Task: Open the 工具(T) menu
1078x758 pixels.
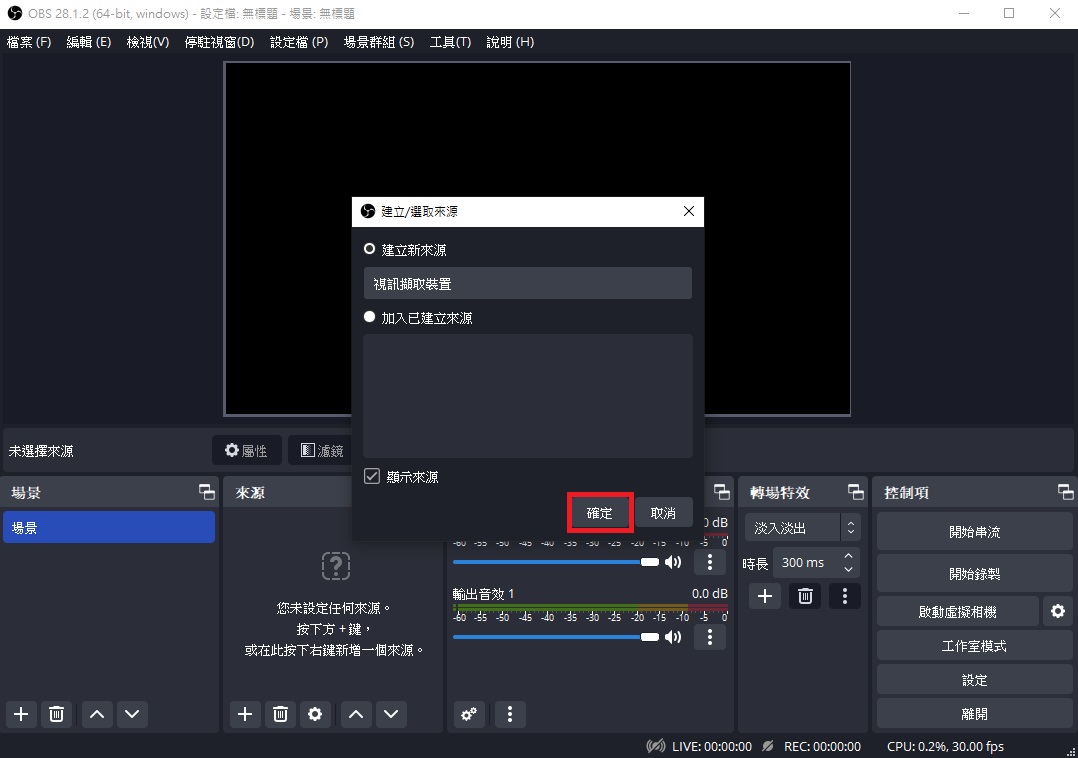Action: (x=450, y=42)
